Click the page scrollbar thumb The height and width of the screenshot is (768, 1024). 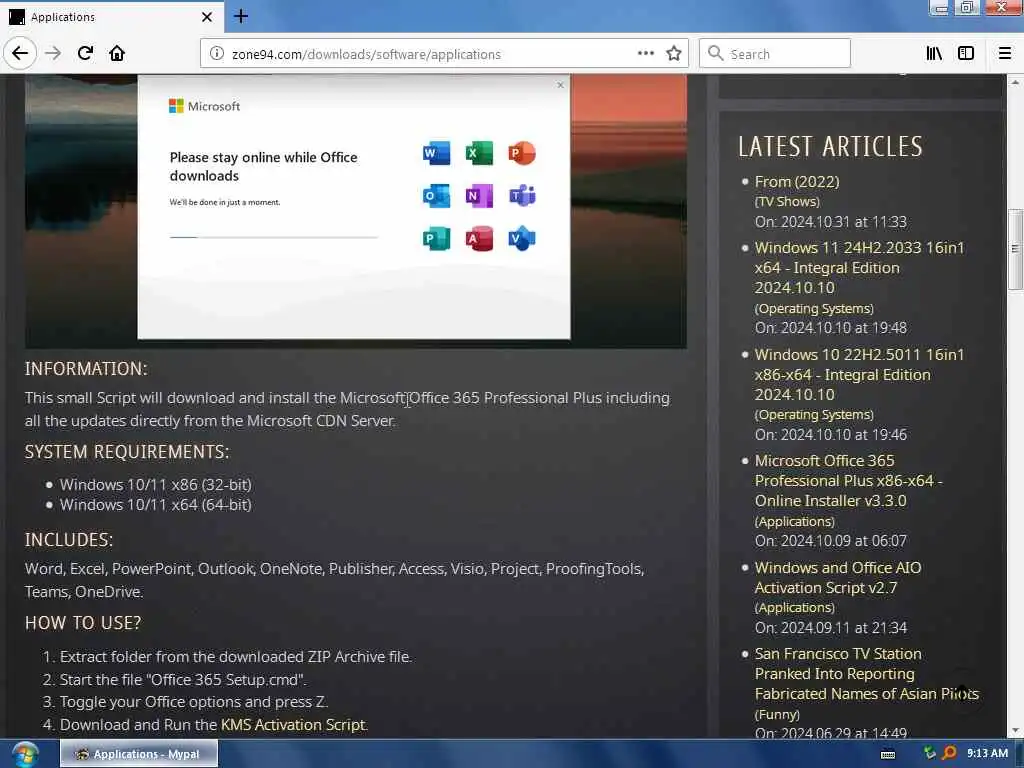click(1014, 249)
